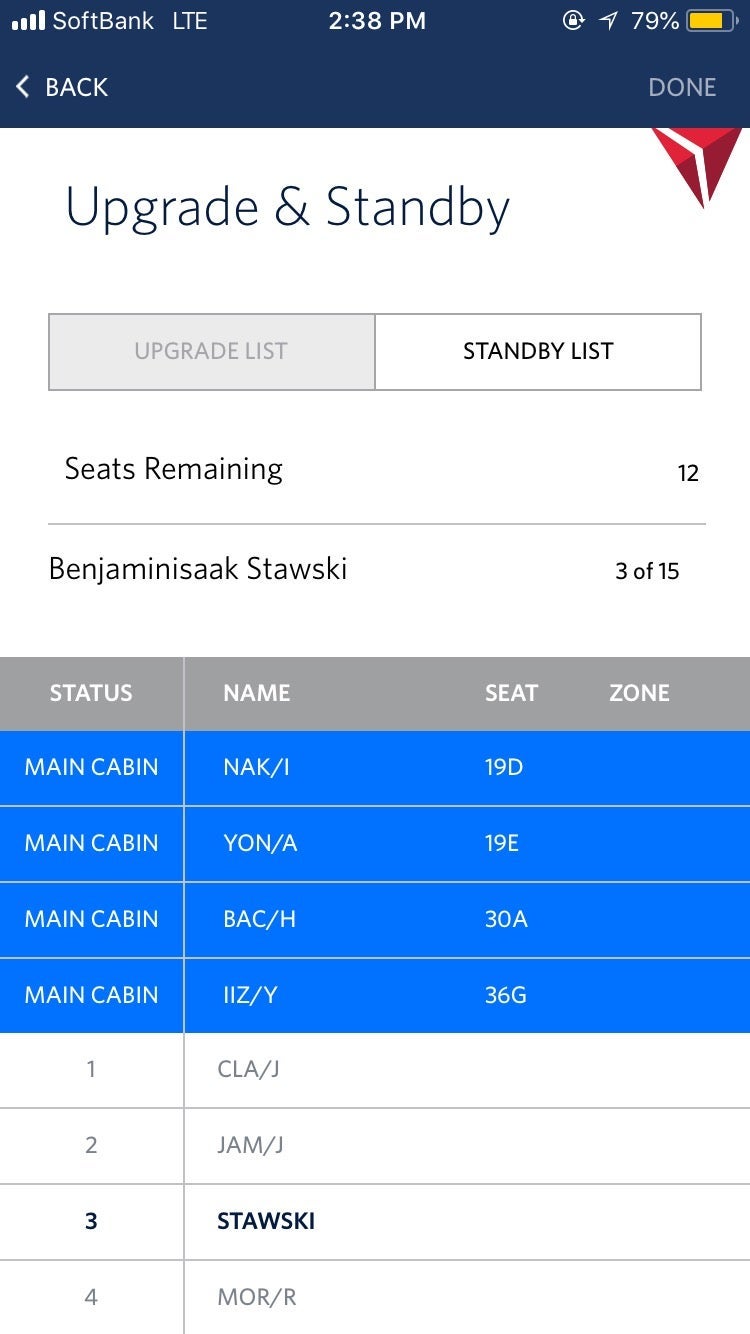The width and height of the screenshot is (750, 1334).
Task: Open the IIZ/Y row with seat 36G
Action: 375,996
